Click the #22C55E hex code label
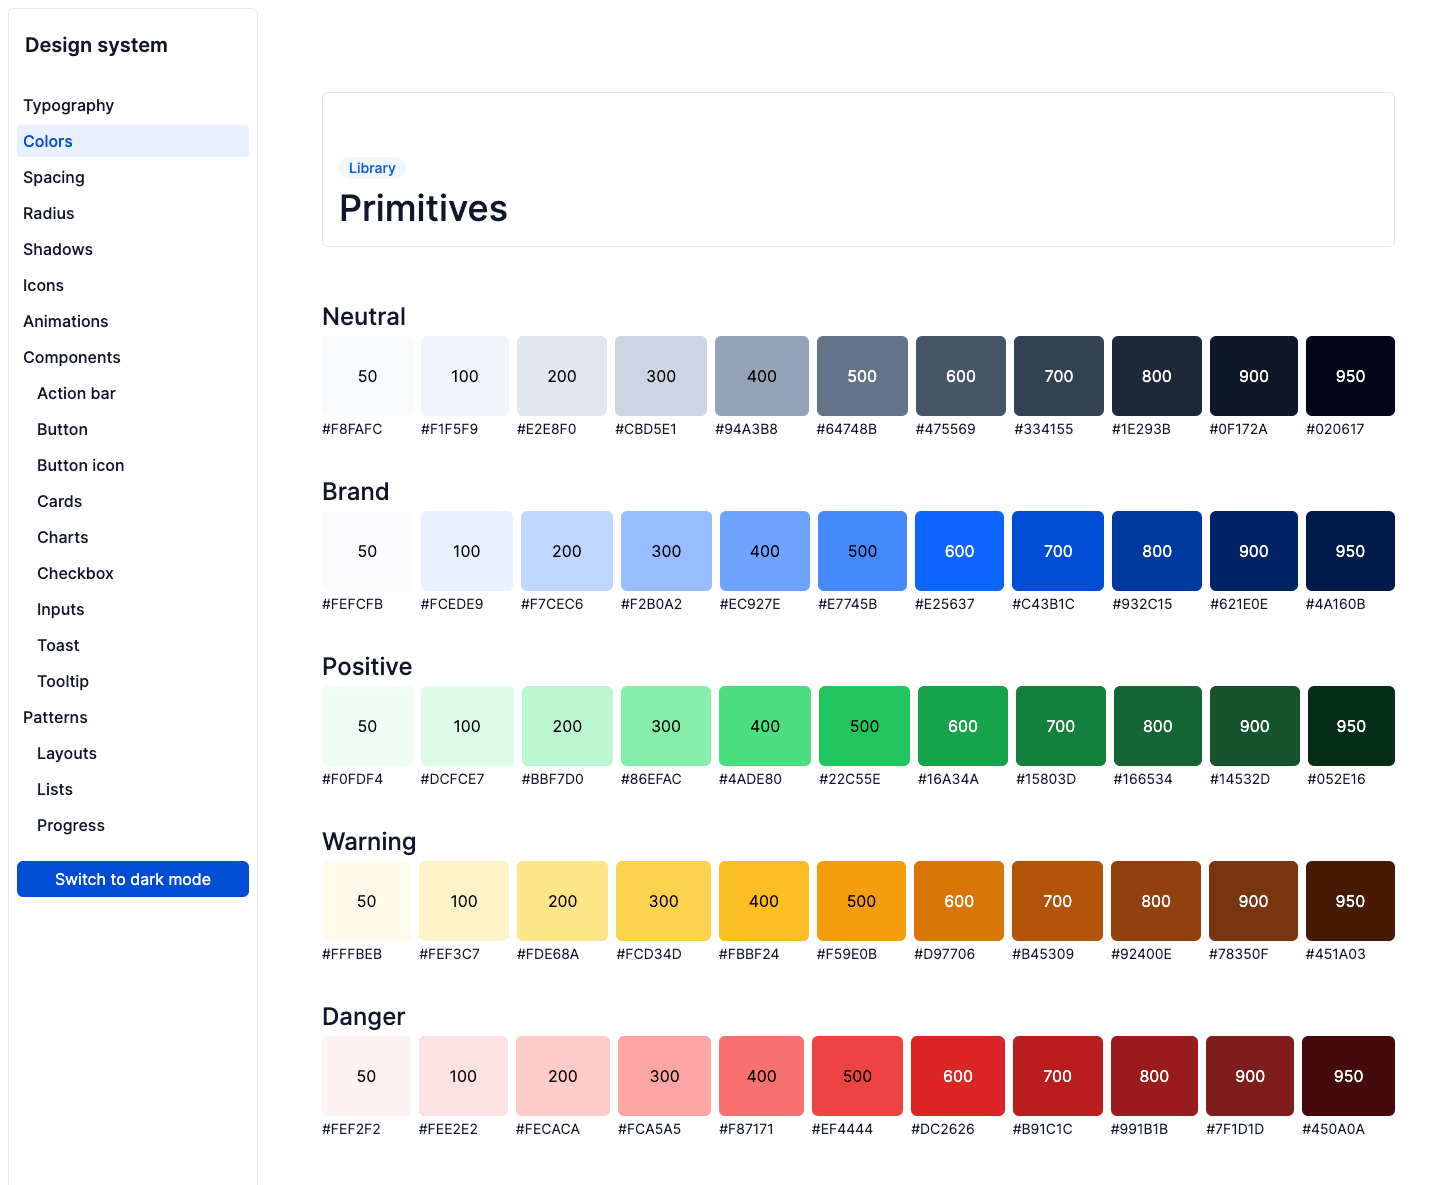Screen dimensions: 1438x1185 pos(849,779)
